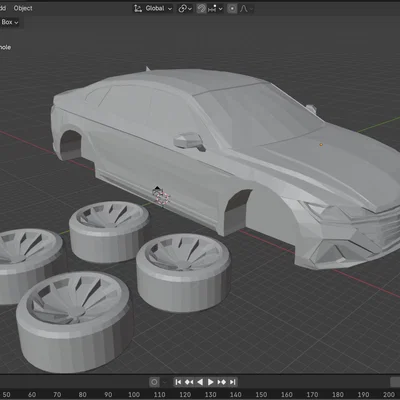Open the proportional falloff curve dropdown

[x=246, y=9]
